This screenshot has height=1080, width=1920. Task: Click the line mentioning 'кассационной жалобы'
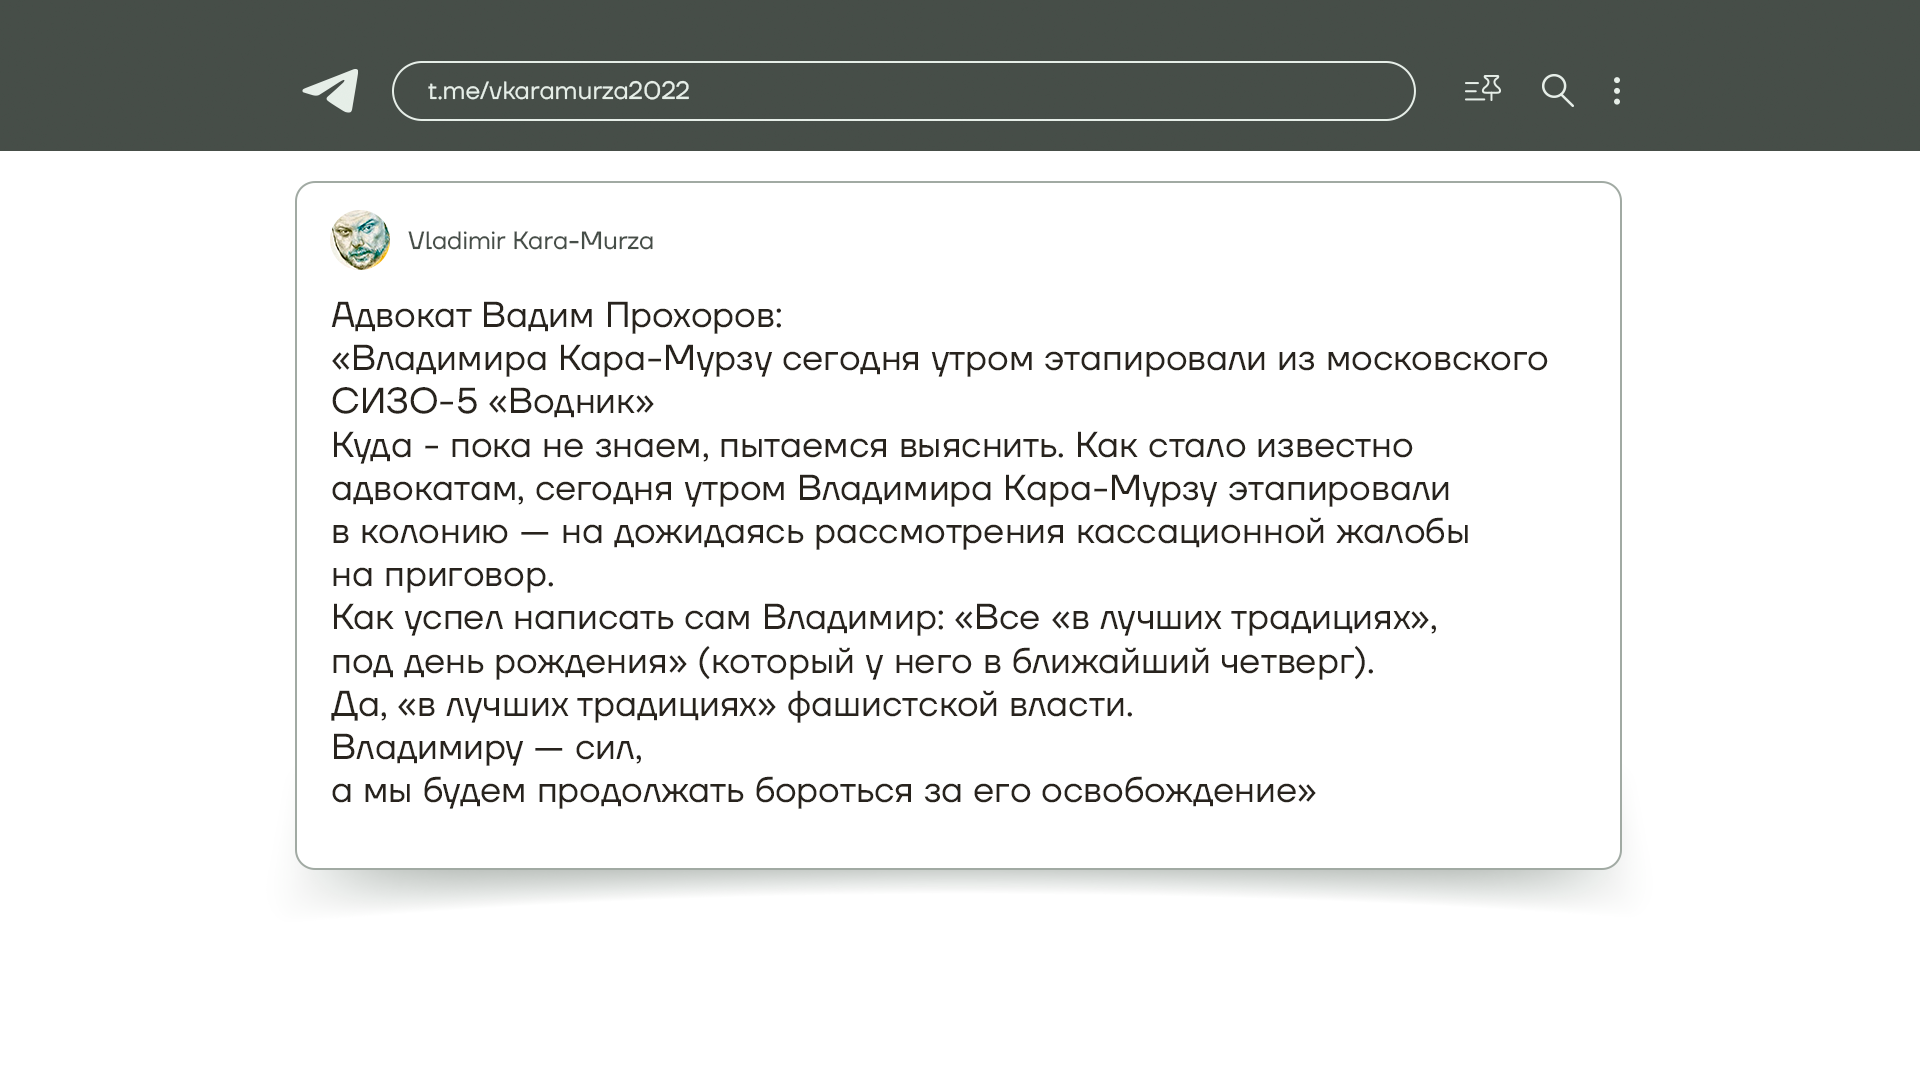coord(900,532)
